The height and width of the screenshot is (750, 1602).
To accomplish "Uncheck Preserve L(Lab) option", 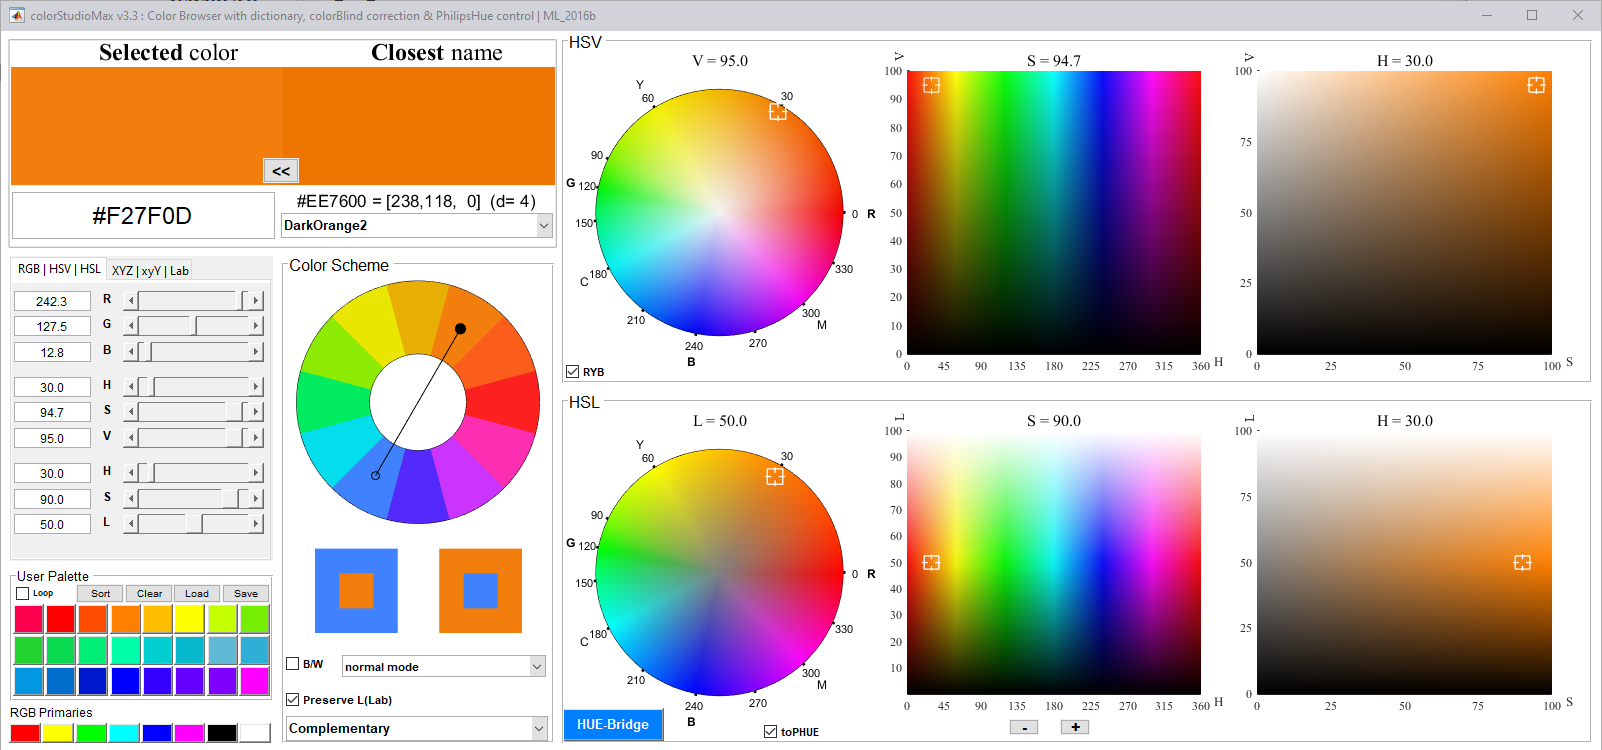I will click(x=293, y=700).
